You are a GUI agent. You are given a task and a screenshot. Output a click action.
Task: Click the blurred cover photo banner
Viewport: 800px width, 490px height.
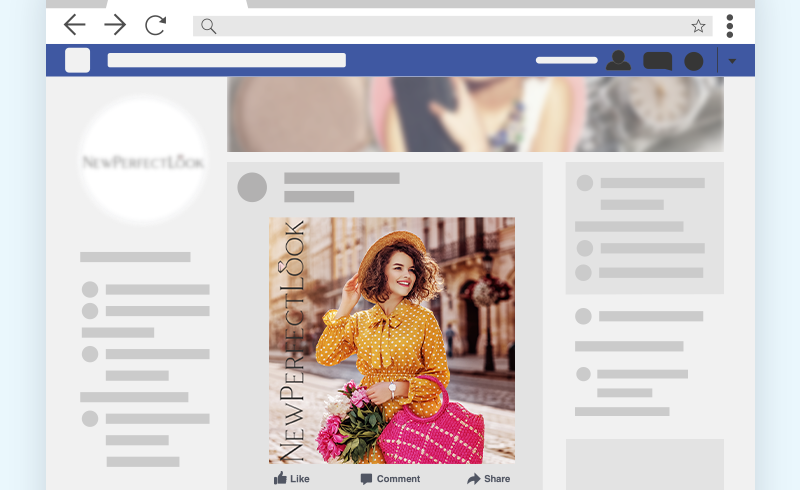tap(475, 114)
